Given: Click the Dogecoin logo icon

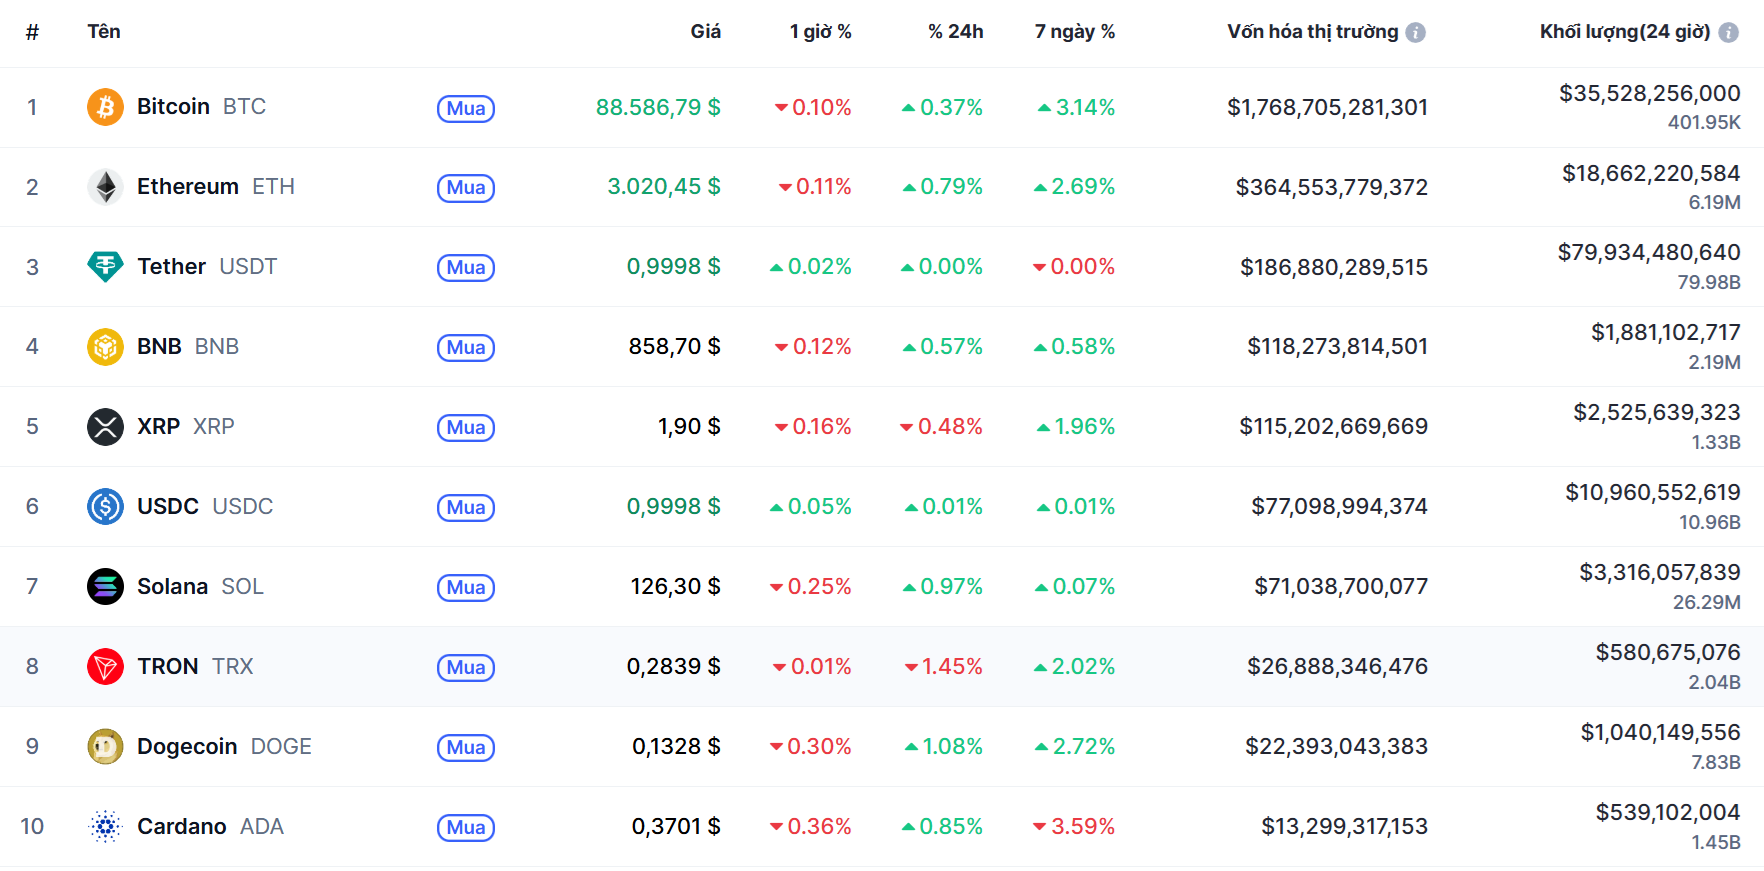Looking at the screenshot, I should point(105,747).
